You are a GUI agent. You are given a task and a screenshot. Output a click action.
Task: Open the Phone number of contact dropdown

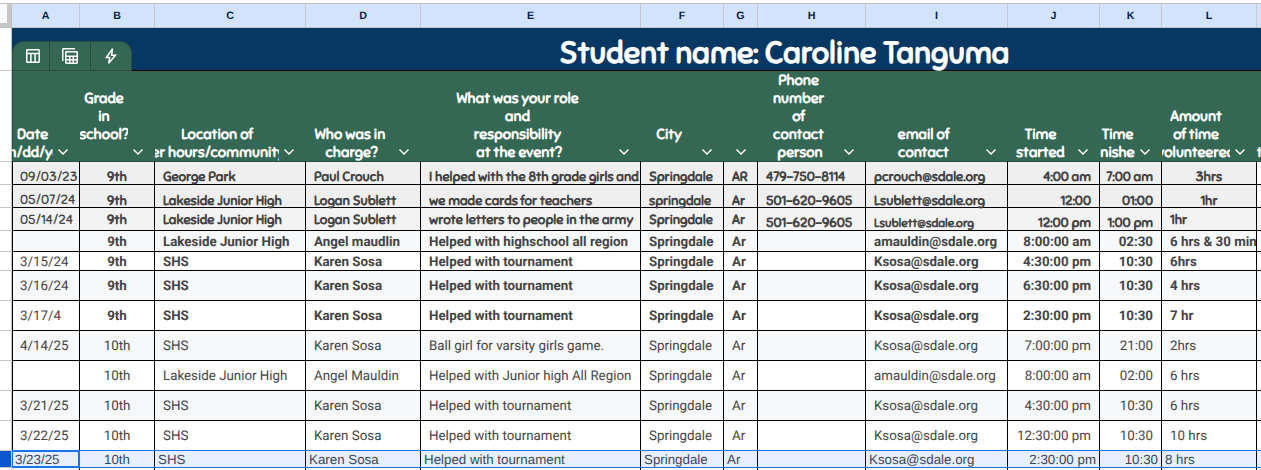click(849, 152)
